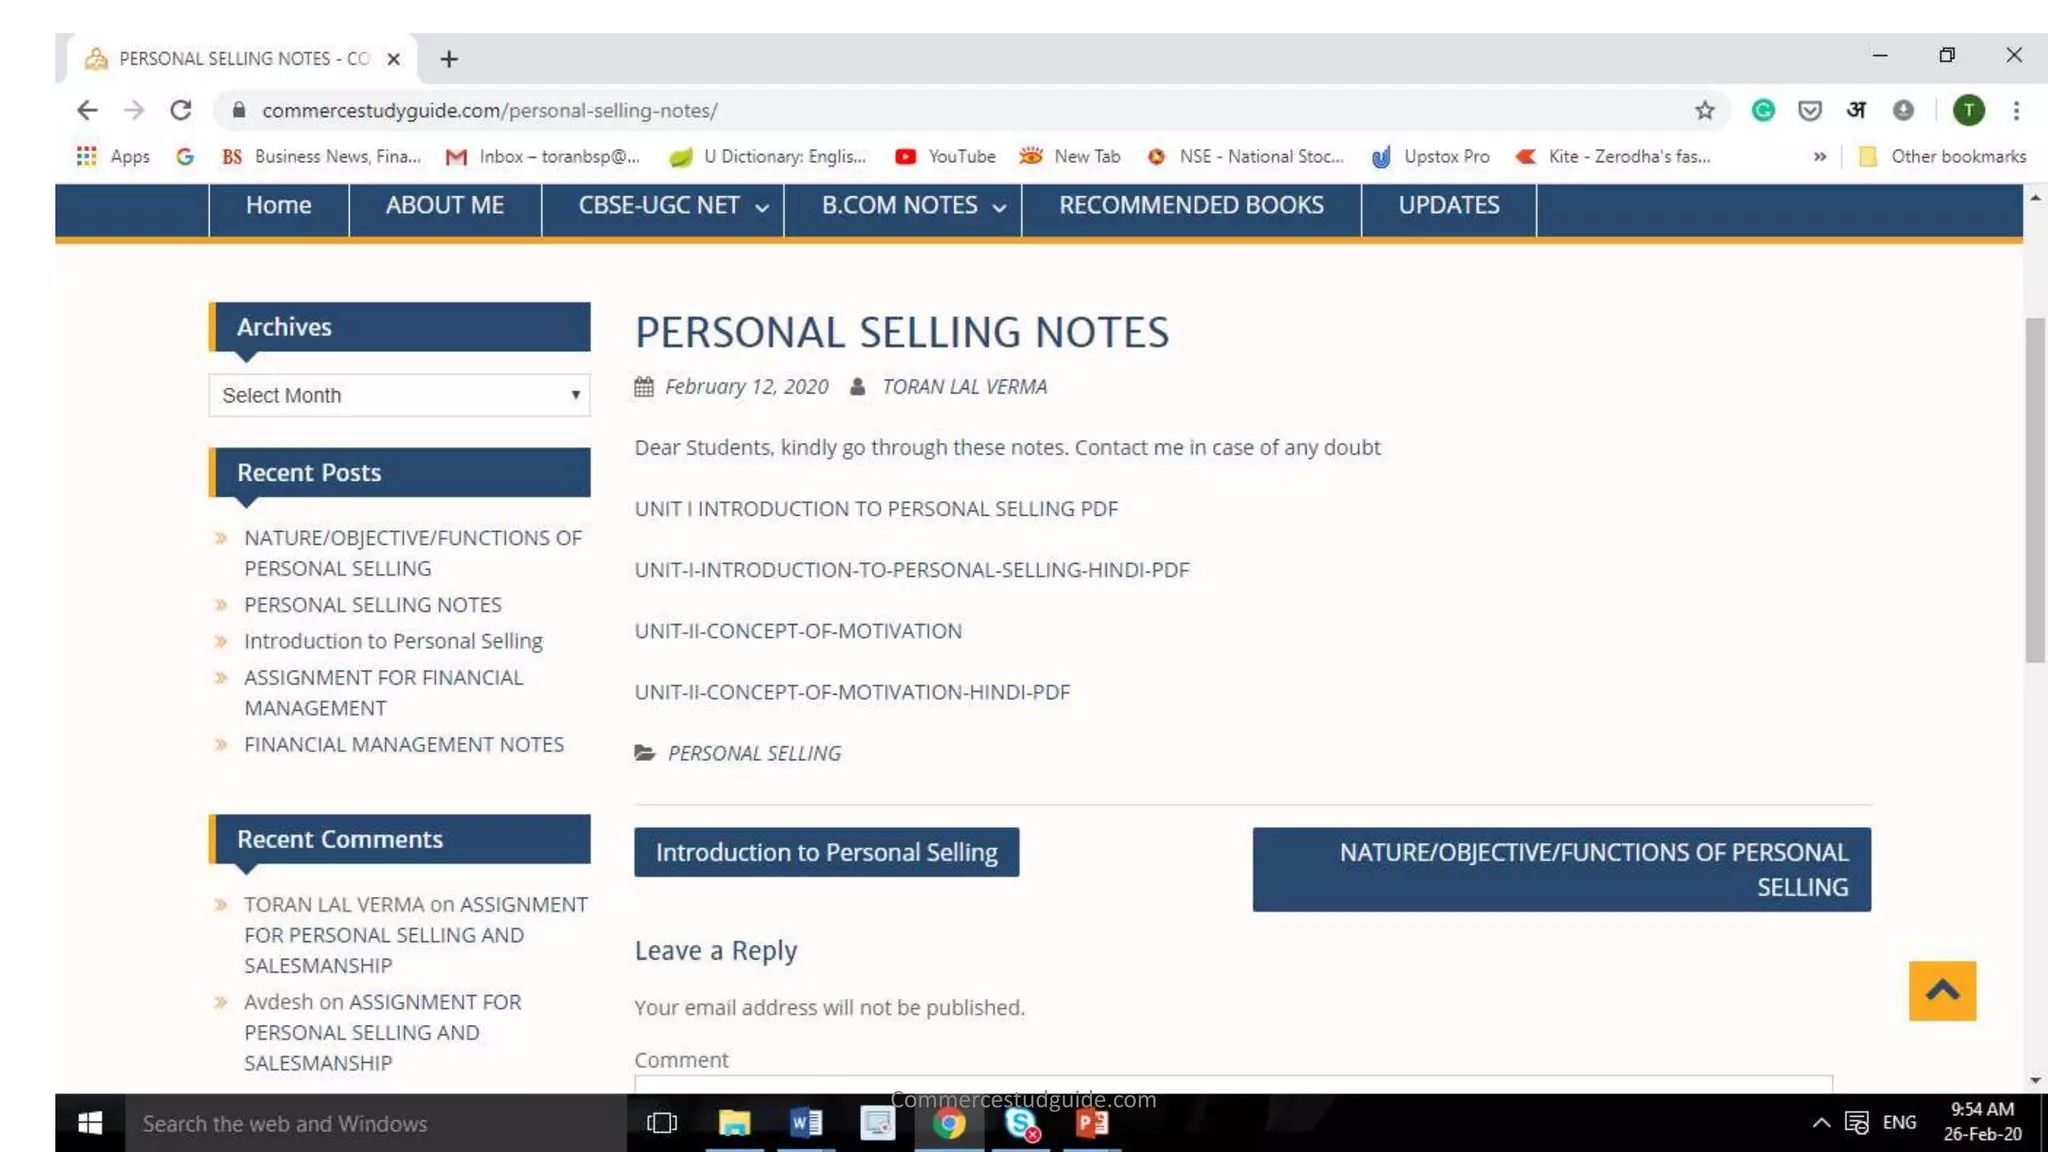Click scroll-to-top arrow button

tap(1942, 991)
